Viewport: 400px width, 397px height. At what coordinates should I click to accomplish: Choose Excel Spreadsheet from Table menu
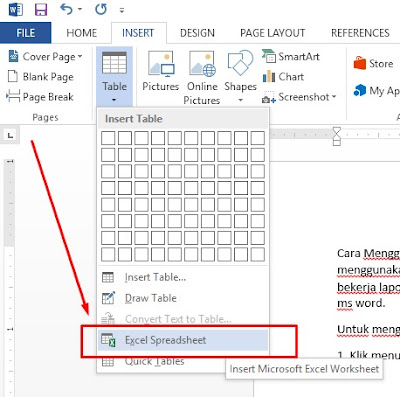(183, 340)
